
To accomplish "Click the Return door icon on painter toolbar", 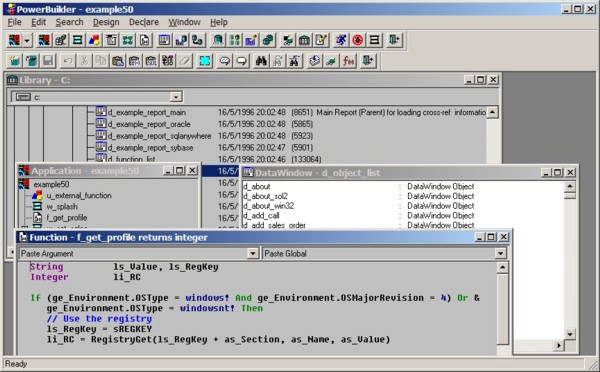I will (368, 61).
